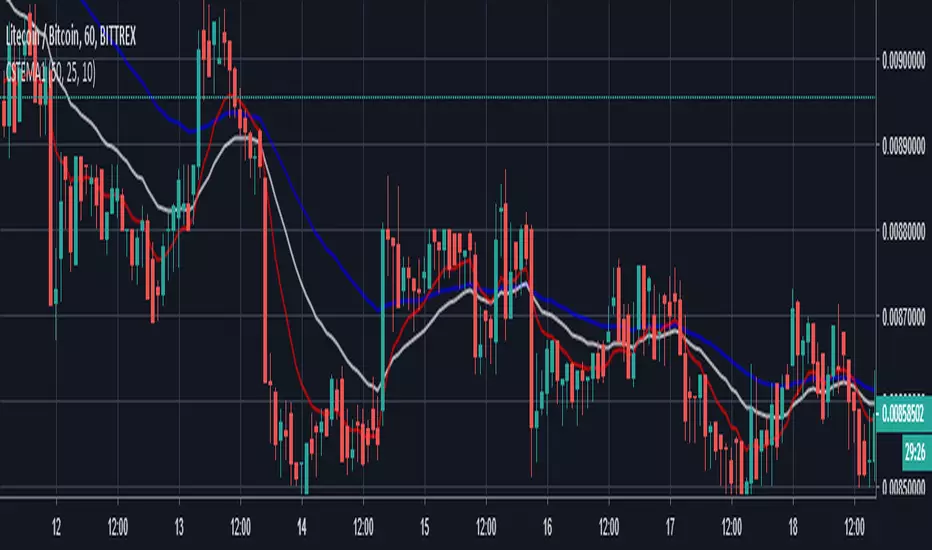This screenshot has width=932, height=550.
Task: Click the 12:00 label between 16 and 17
Action: [609, 527]
